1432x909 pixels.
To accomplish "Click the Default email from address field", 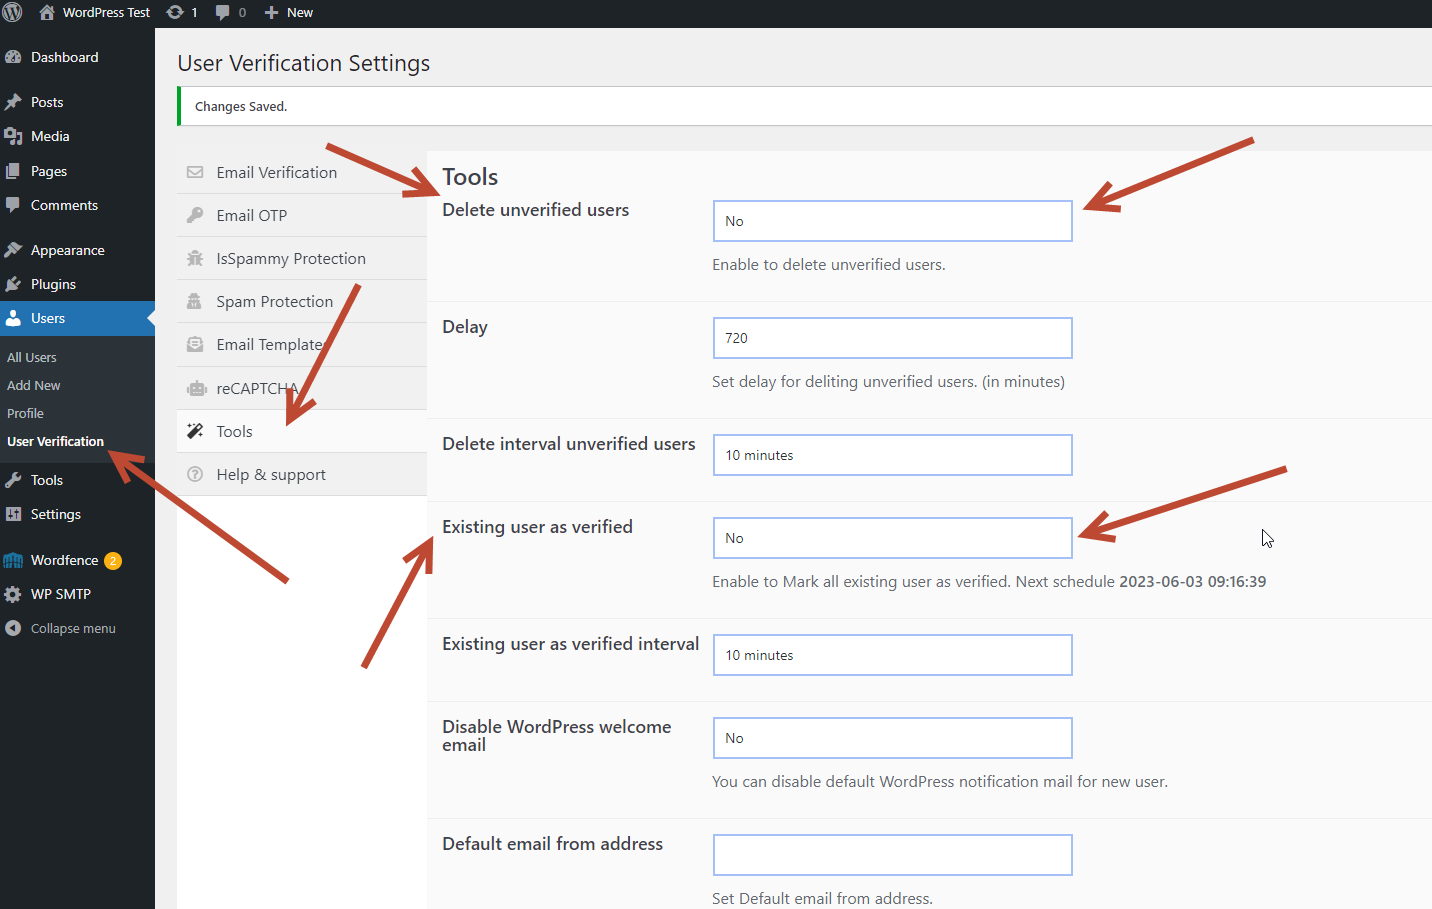I will click(x=892, y=855).
